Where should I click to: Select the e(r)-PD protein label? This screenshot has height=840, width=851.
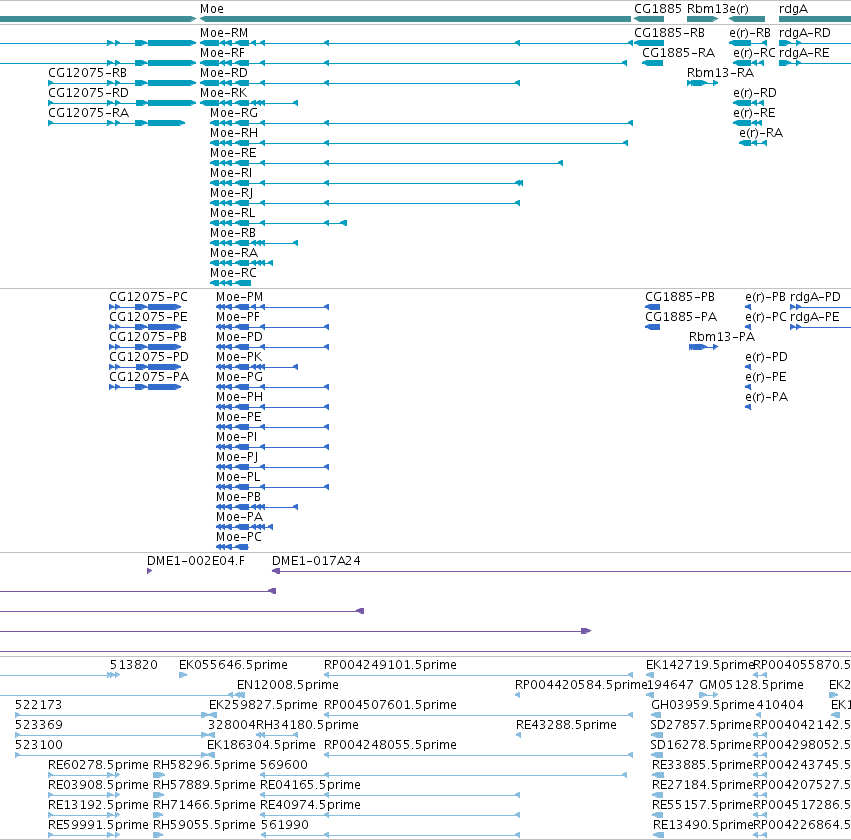[766, 358]
